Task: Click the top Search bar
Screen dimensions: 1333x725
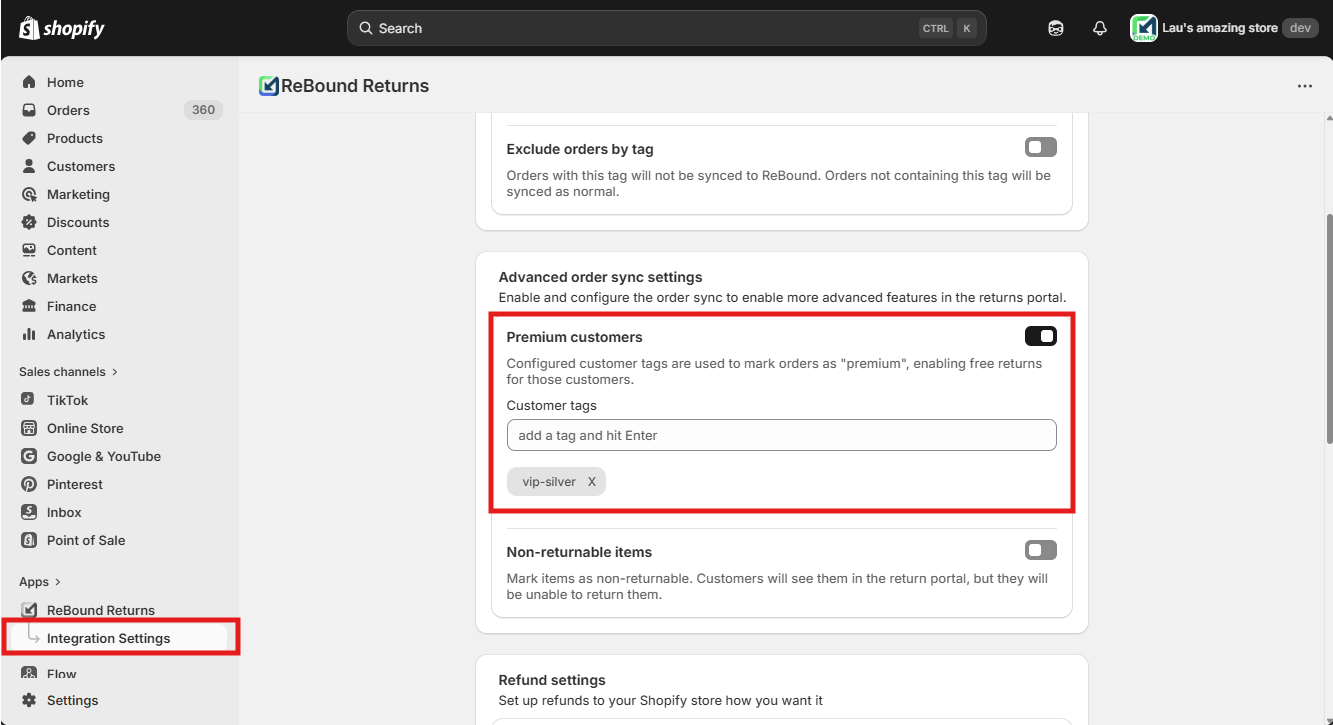Action: click(666, 28)
